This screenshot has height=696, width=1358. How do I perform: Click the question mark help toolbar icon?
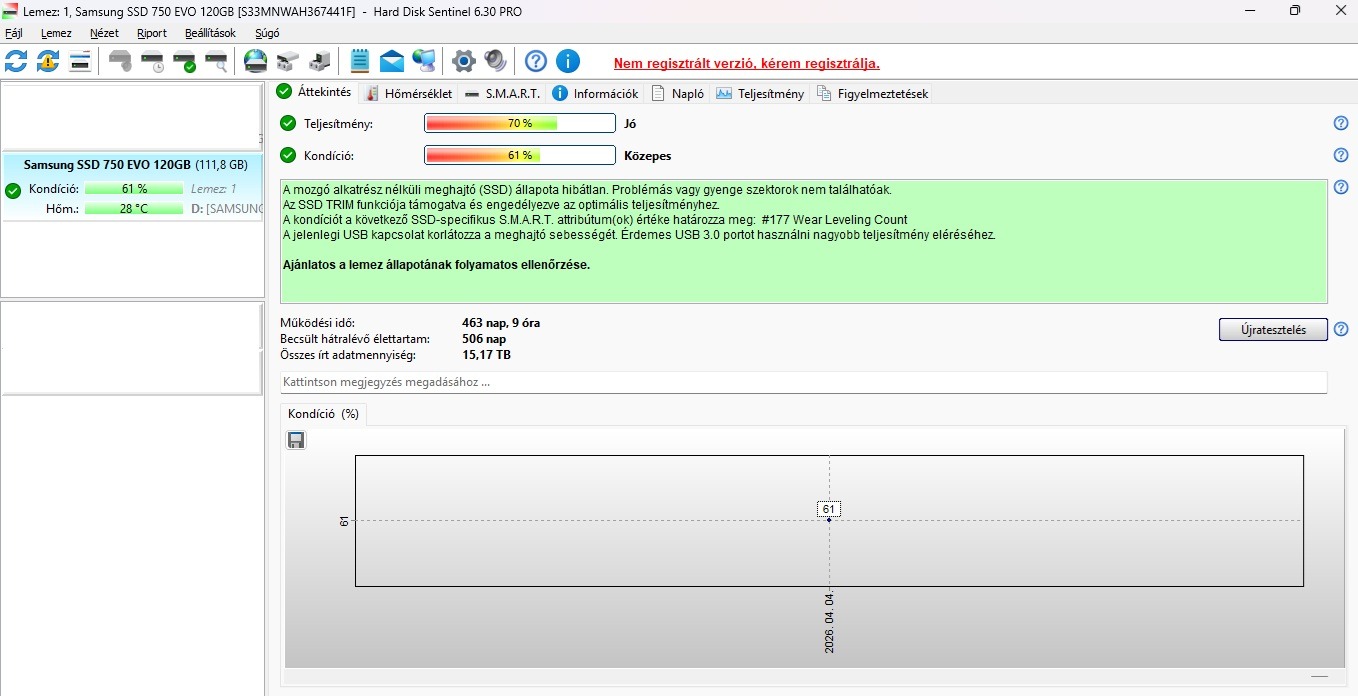(536, 61)
